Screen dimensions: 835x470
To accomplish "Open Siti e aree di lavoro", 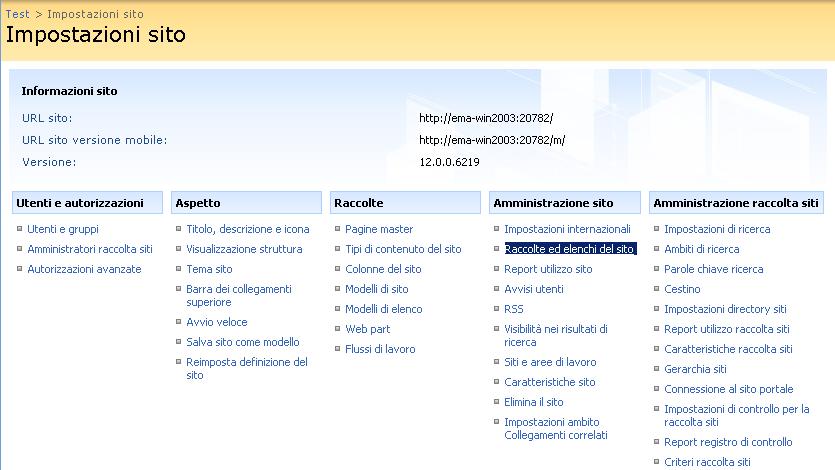I will [x=550, y=362].
